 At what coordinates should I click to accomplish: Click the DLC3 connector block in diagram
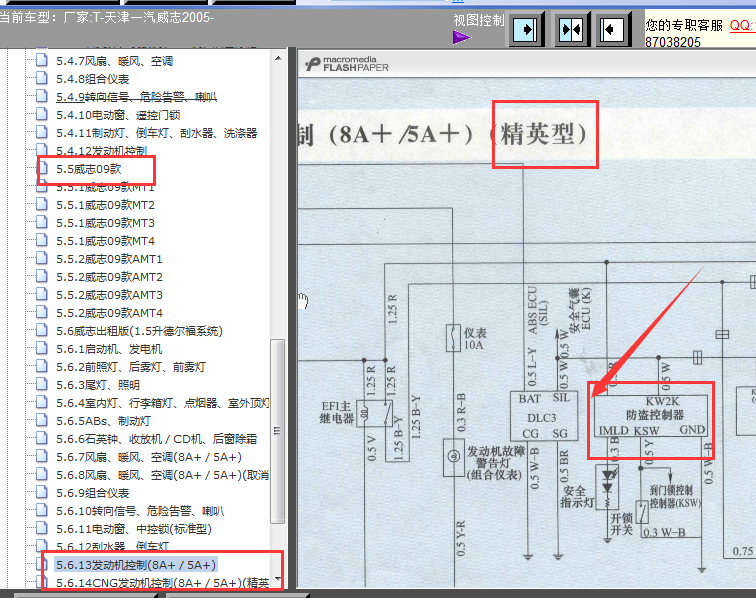[x=544, y=416]
